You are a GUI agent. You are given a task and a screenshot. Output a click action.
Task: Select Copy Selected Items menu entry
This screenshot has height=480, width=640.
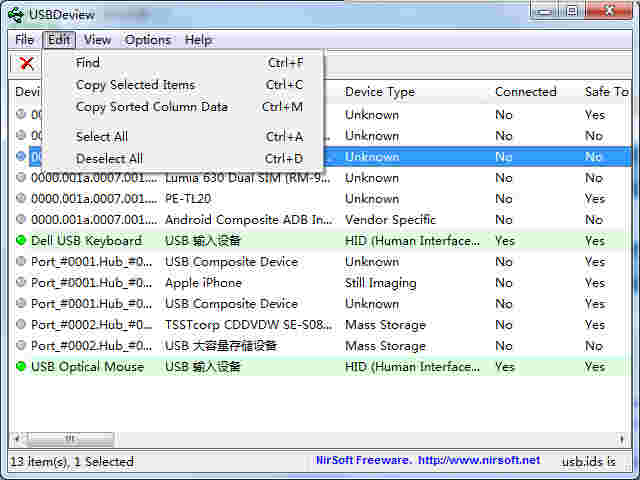(x=135, y=85)
